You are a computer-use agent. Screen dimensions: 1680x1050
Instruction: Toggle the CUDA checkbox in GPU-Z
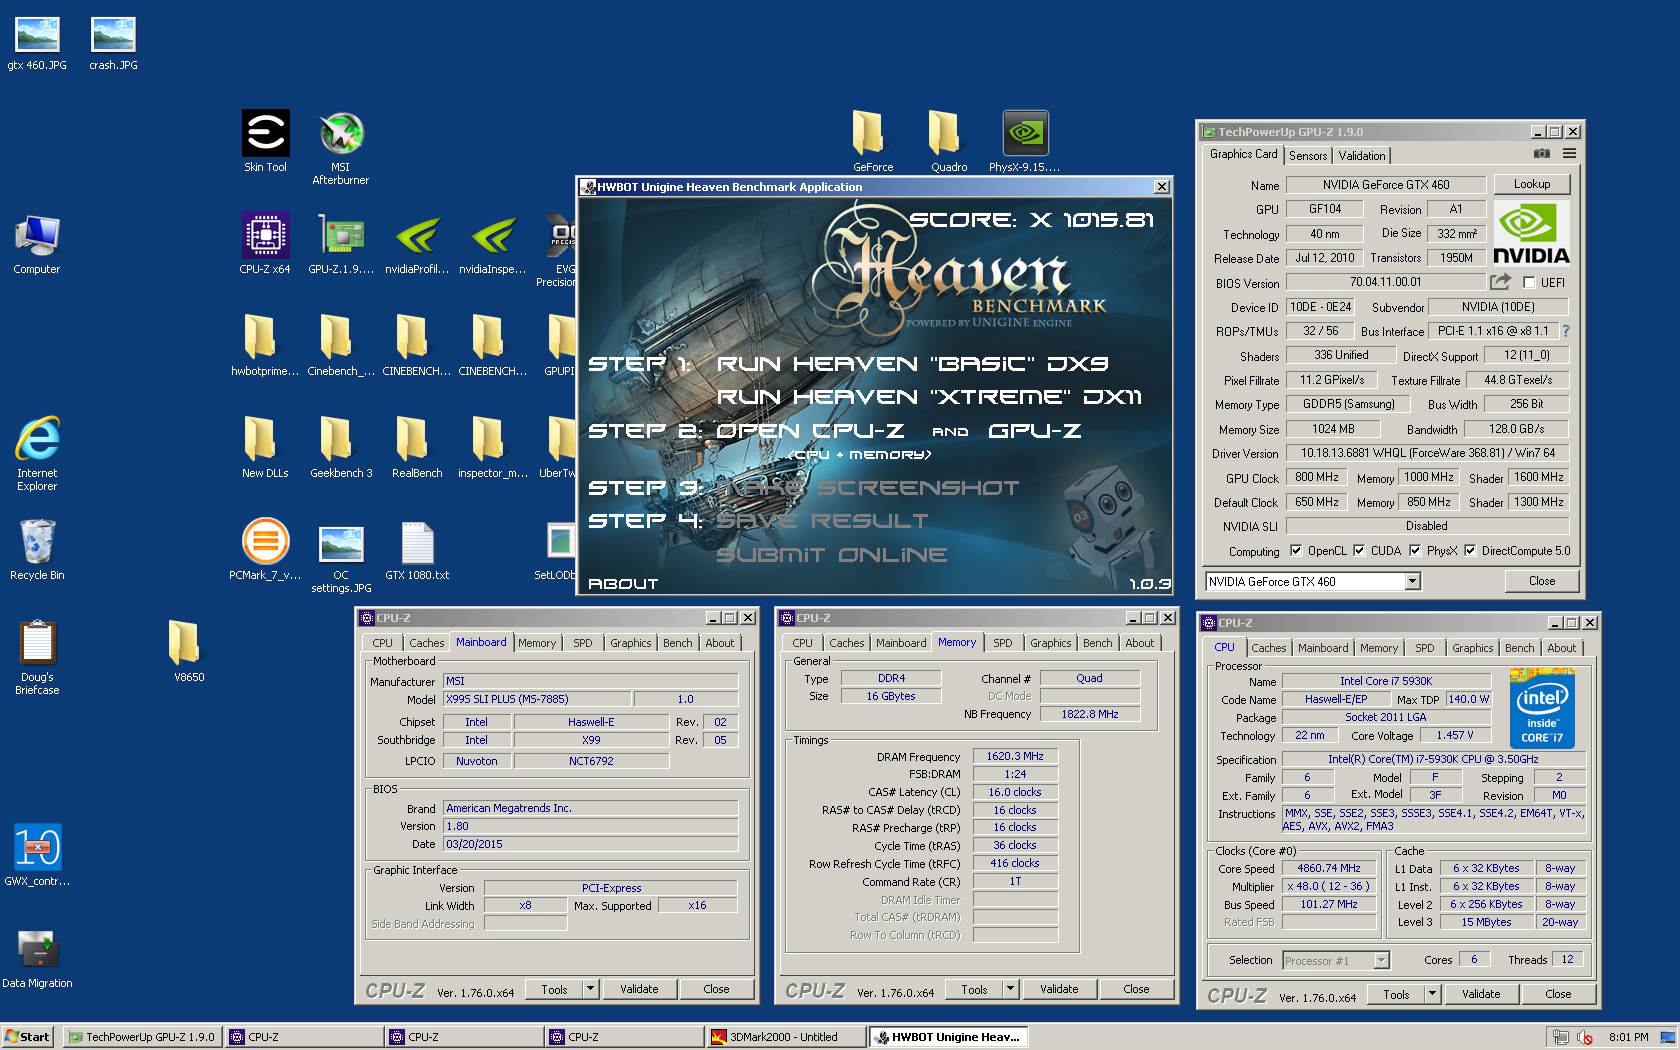coord(1359,550)
